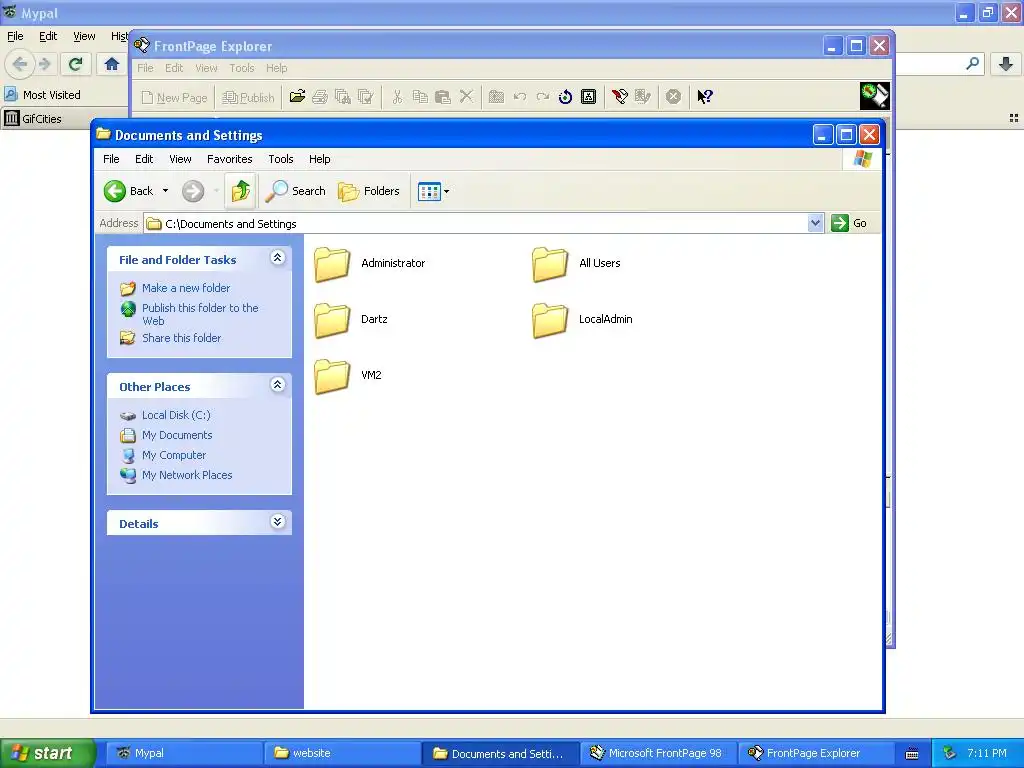Go to Local Disk (C:)
The image size is (1024, 768).
pos(176,415)
